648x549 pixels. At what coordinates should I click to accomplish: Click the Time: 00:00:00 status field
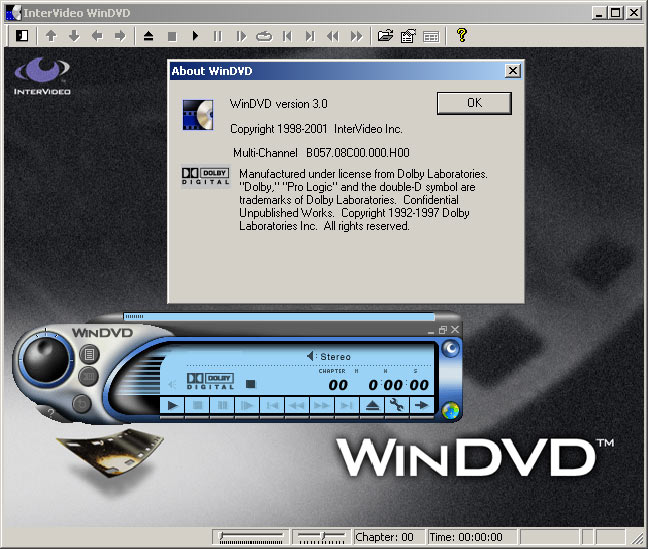click(472, 537)
